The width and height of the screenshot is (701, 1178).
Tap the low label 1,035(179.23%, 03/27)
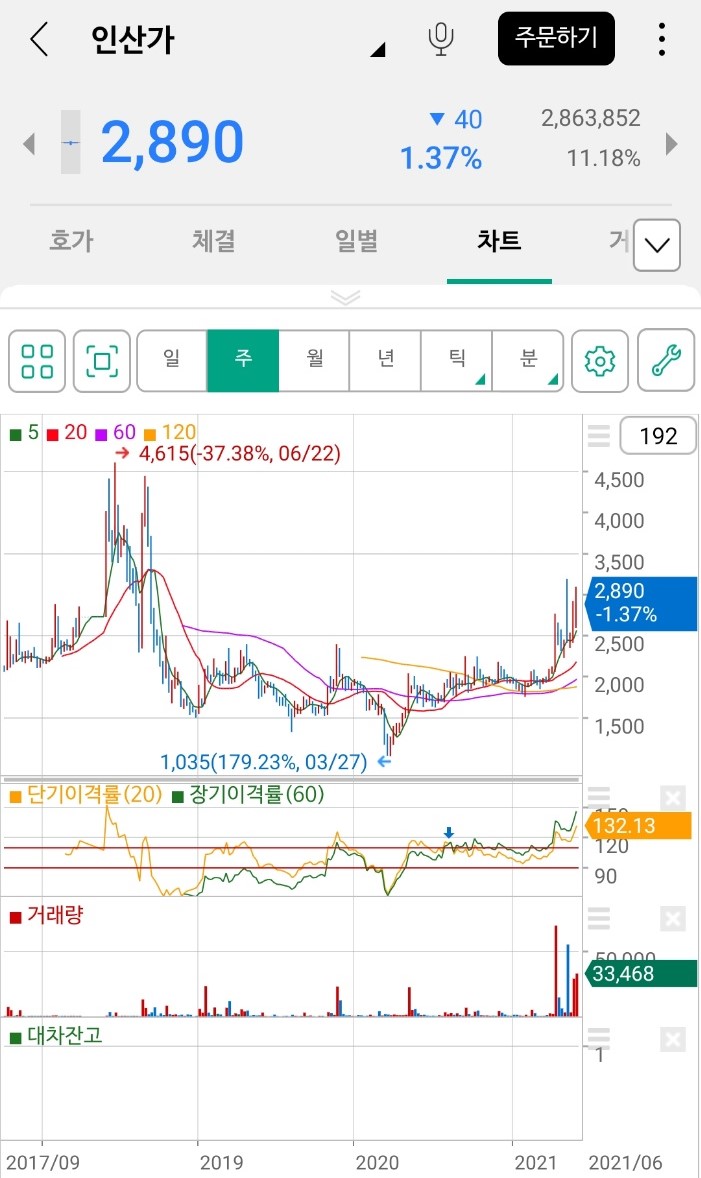tap(263, 762)
